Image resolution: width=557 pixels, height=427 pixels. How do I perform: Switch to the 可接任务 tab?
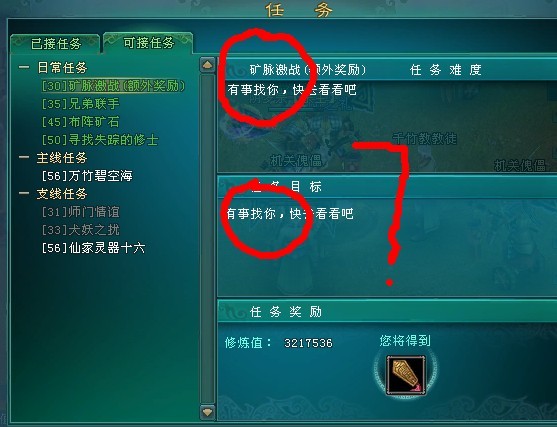coord(148,43)
